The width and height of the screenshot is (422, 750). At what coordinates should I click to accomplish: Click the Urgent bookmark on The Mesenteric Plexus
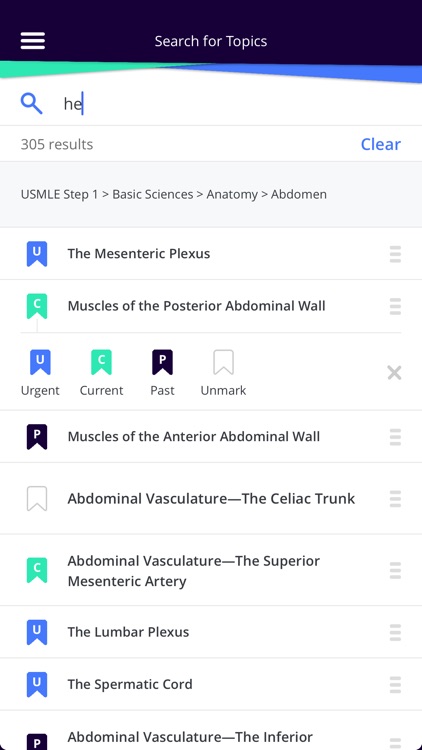(x=37, y=254)
